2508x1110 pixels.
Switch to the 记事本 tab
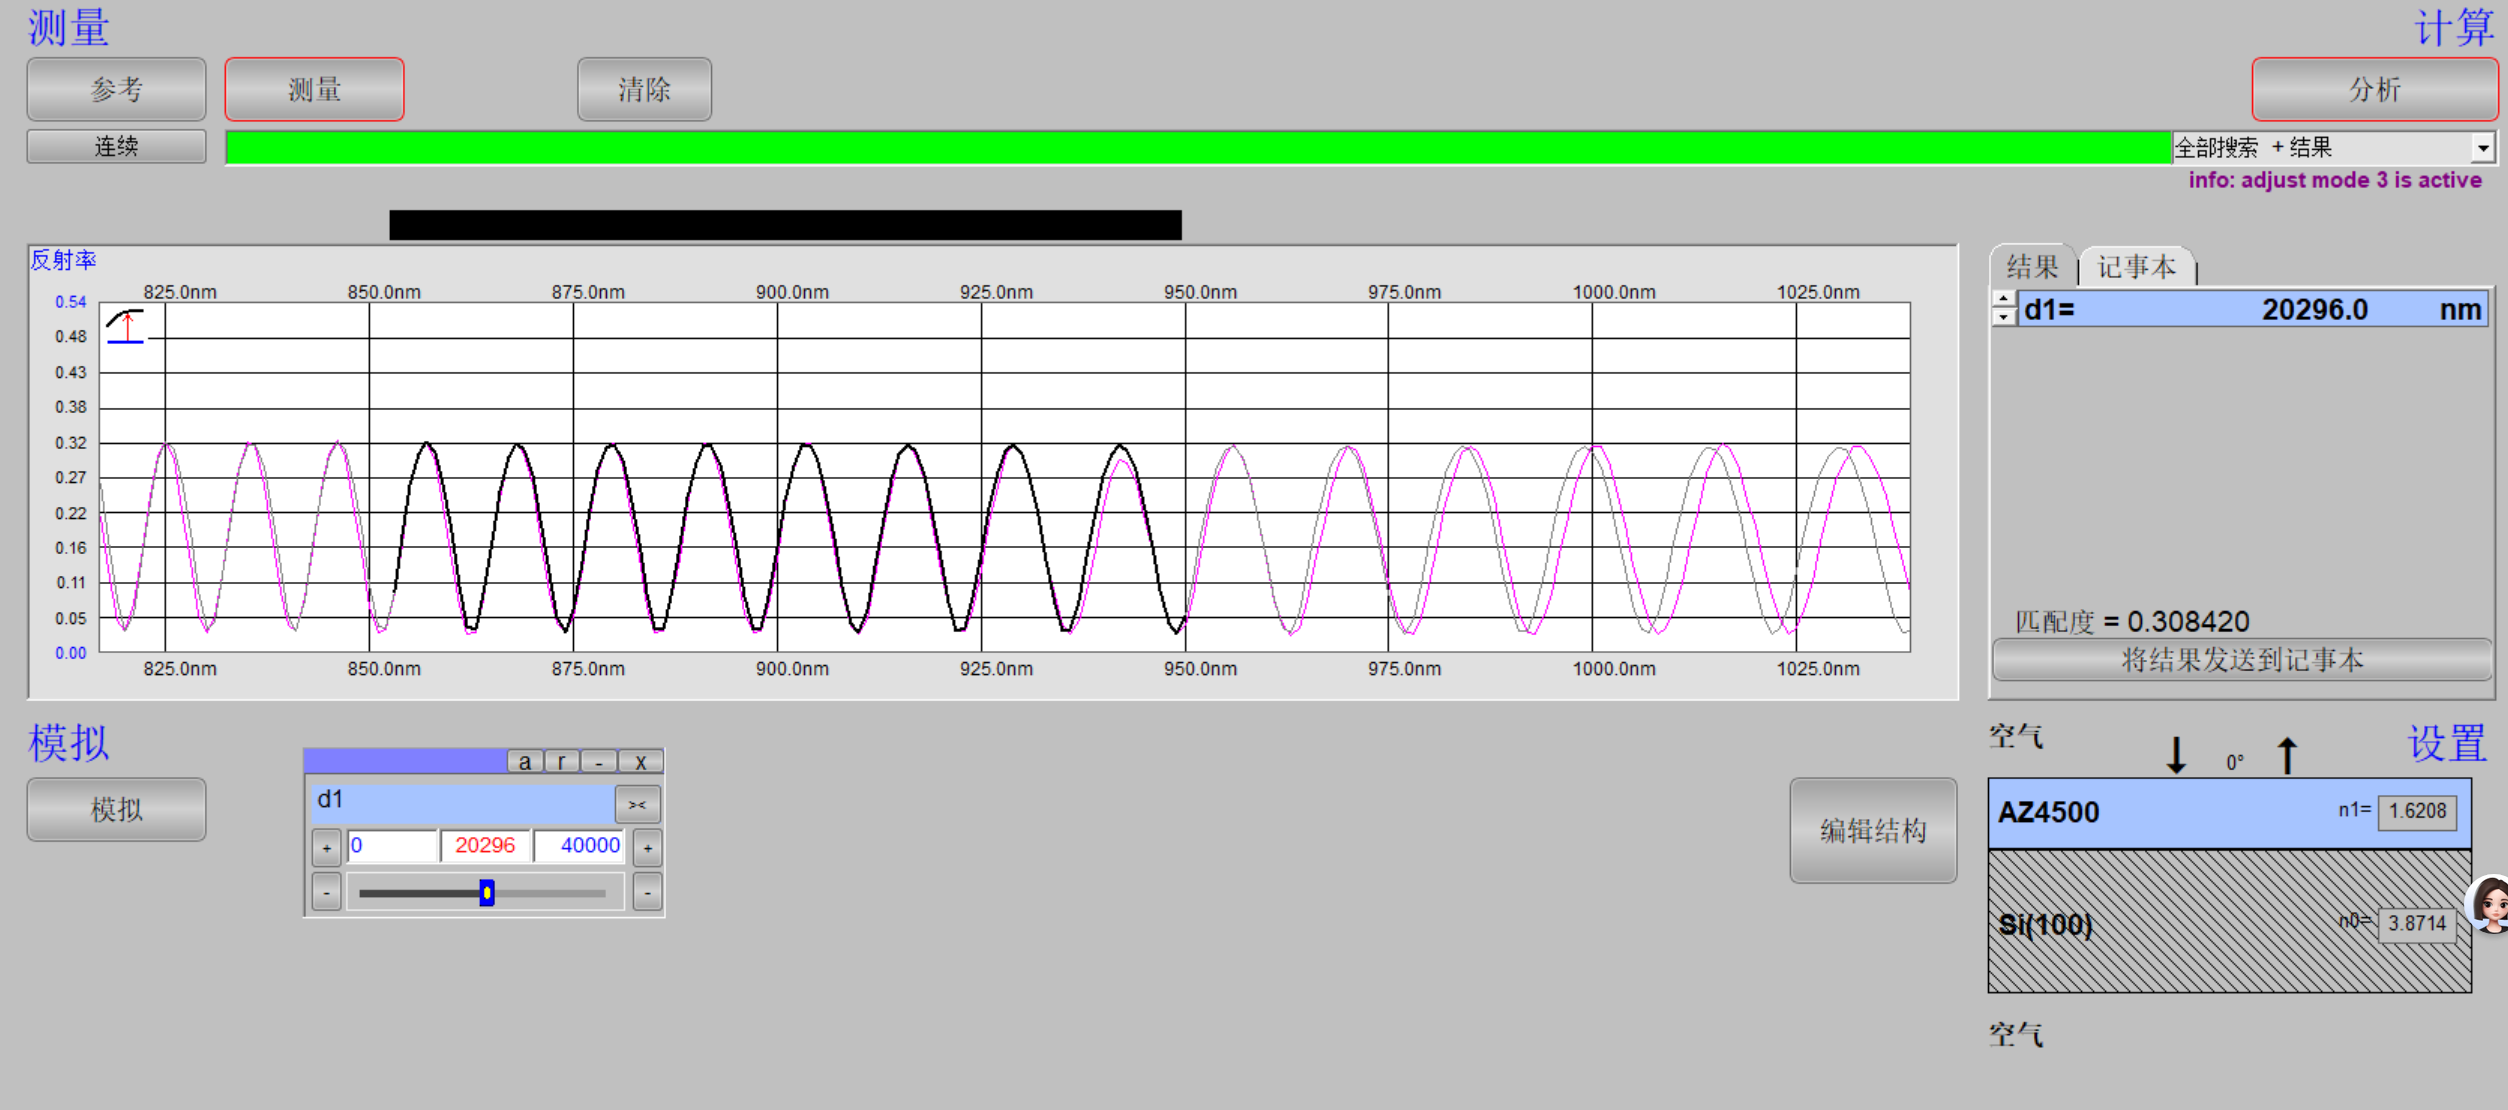(2136, 267)
